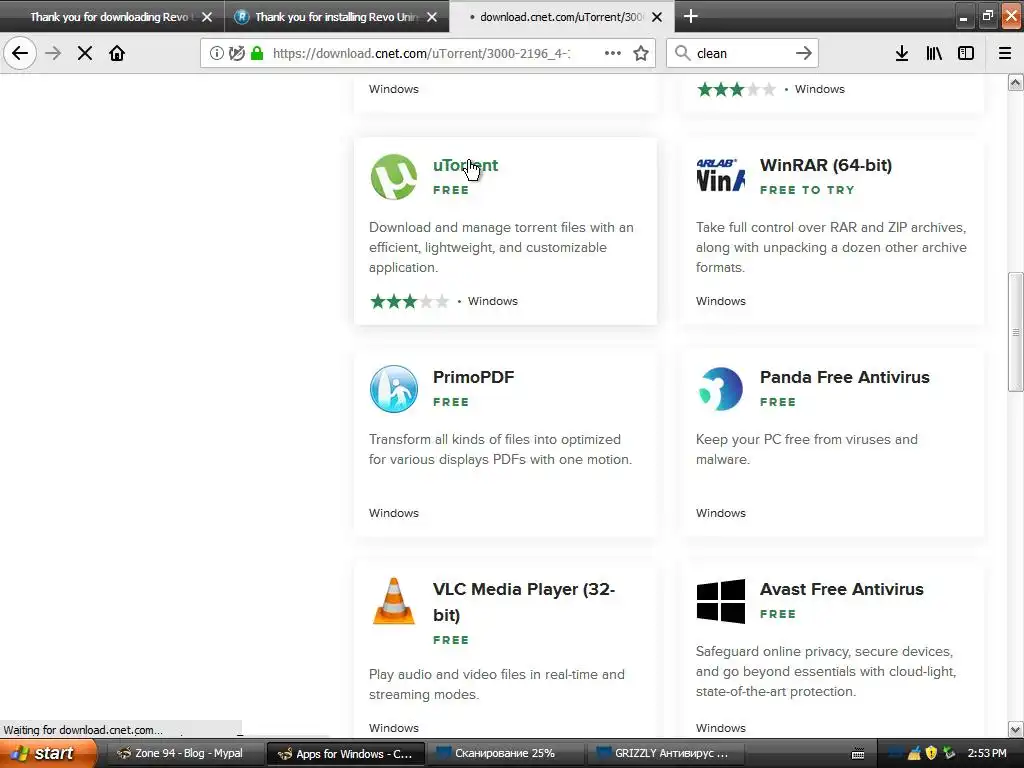Open a new browser tab

(x=690, y=16)
